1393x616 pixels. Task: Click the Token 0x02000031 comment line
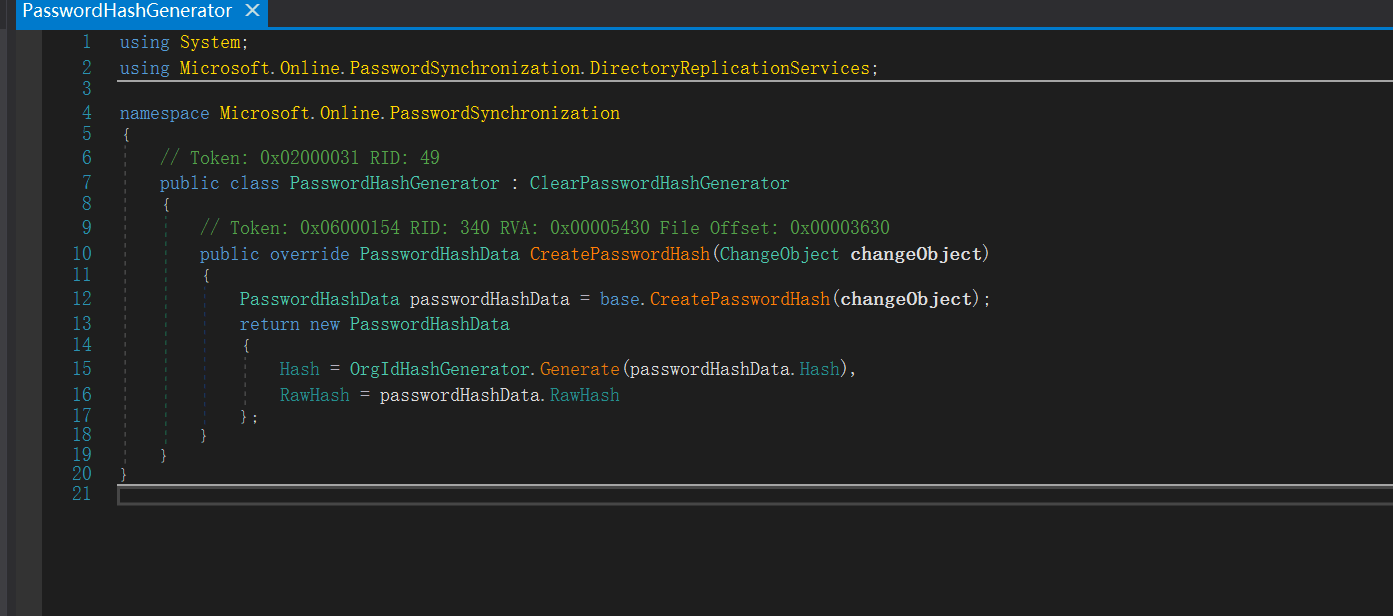coord(300,158)
